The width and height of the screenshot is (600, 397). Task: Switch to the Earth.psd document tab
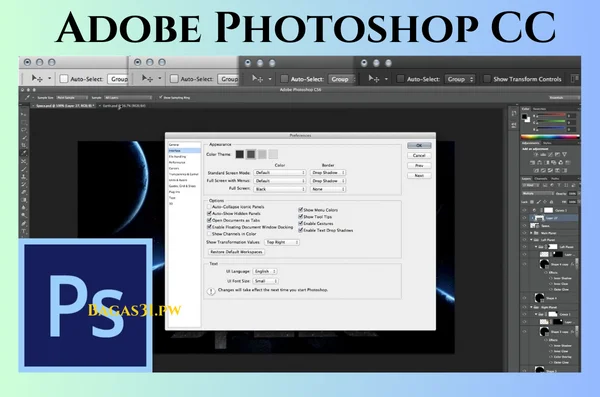(124, 106)
